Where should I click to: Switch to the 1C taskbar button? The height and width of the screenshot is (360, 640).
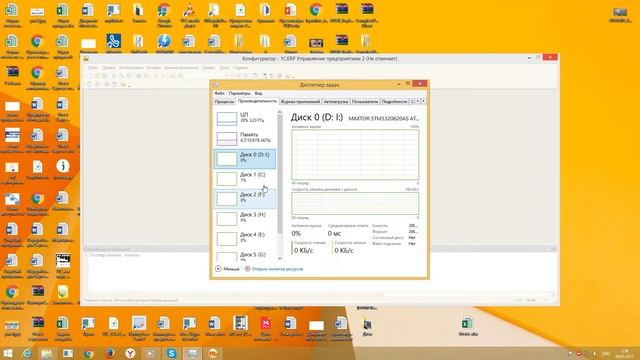coord(213,353)
